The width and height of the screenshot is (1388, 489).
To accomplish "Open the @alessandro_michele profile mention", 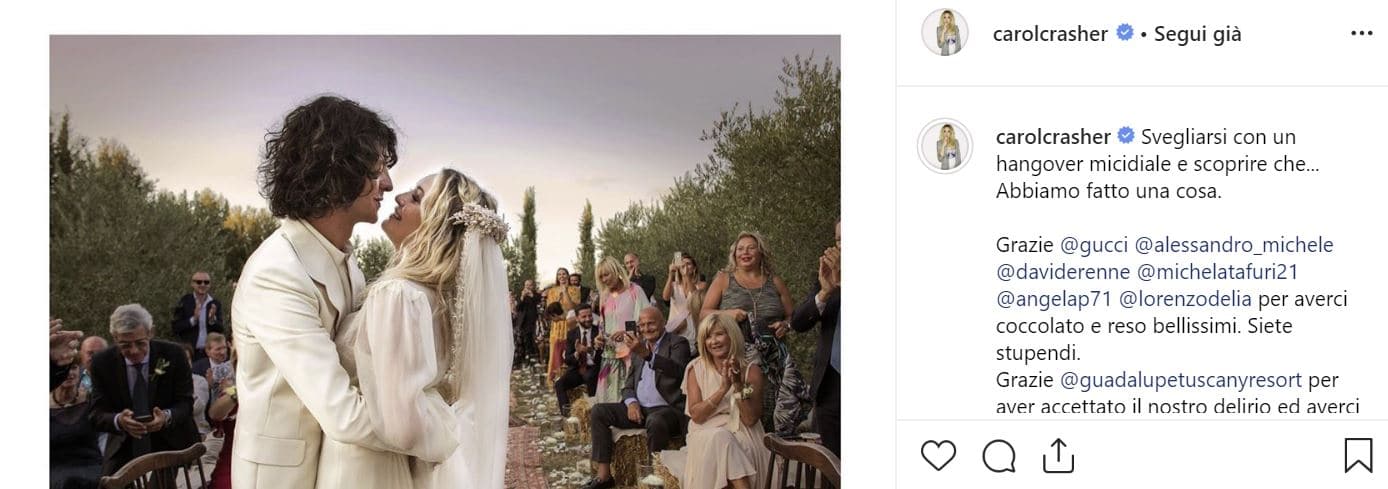I will 1234,245.
